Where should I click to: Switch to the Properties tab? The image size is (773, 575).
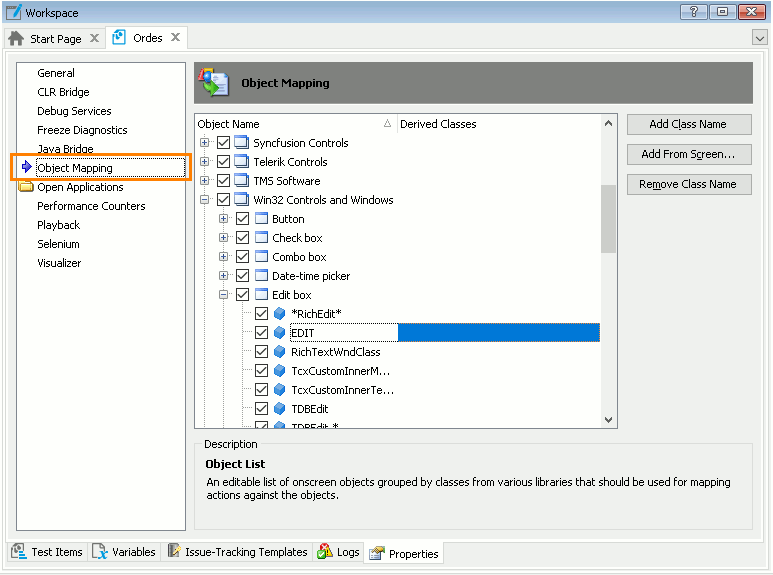click(403, 553)
